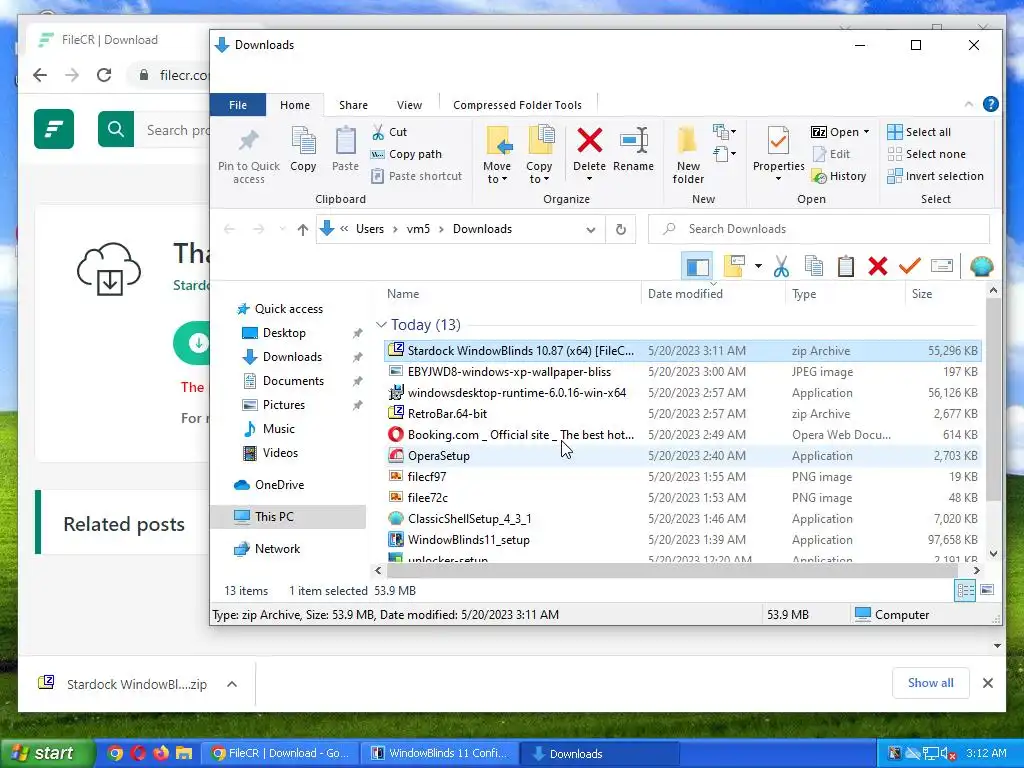Collapse the Today (13) group
Screen dimensions: 1024x768
click(x=381, y=325)
